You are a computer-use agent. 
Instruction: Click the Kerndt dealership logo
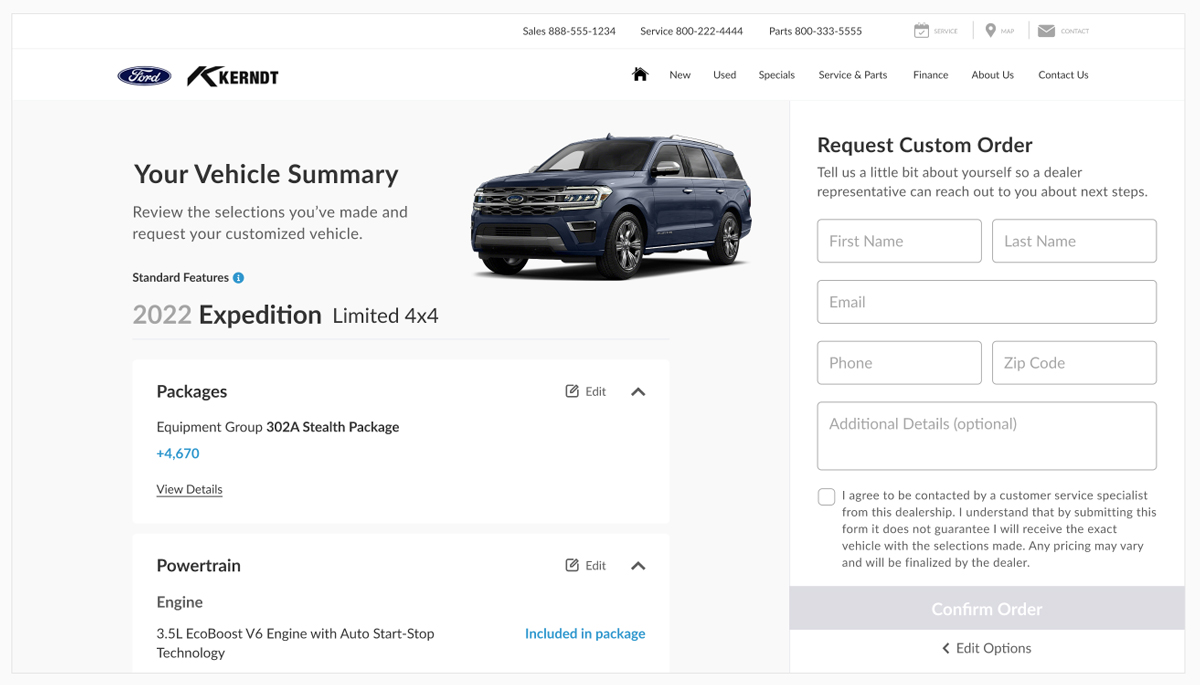pos(233,76)
